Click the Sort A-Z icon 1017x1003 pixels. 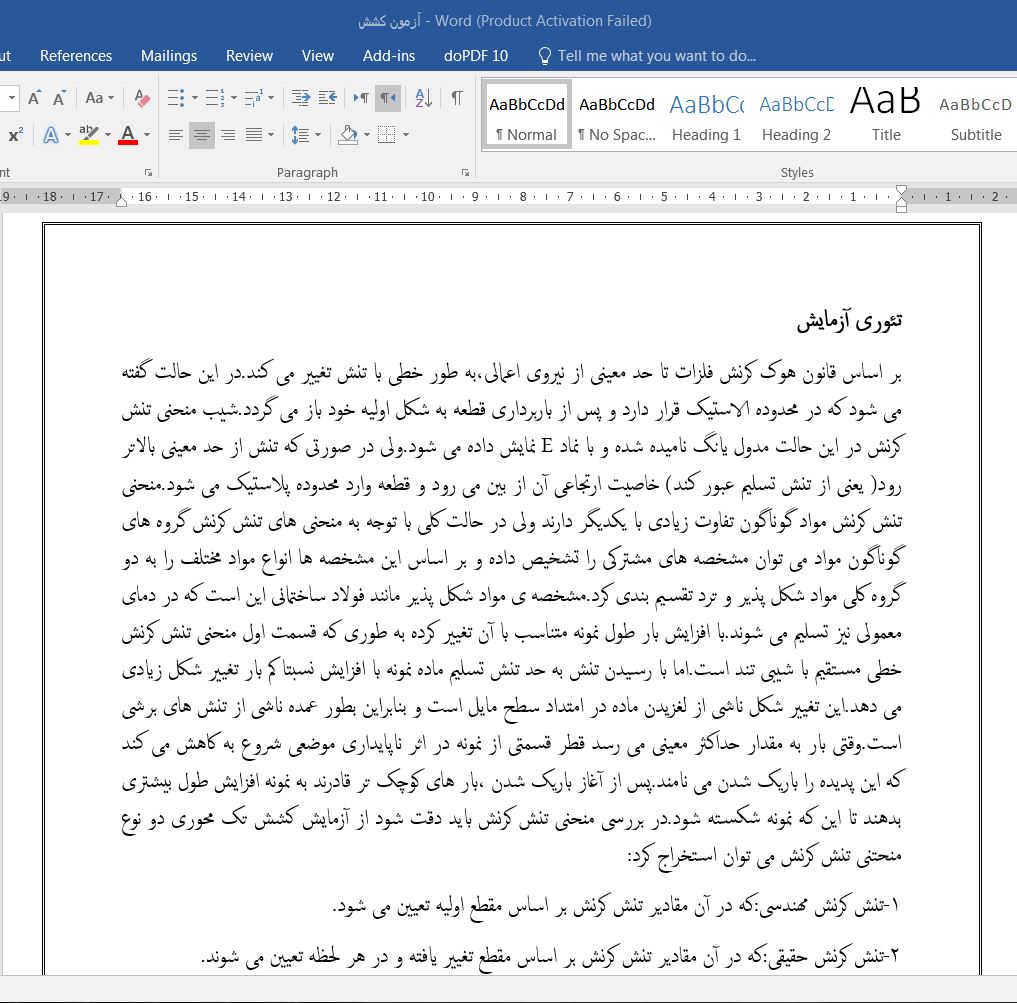coord(424,98)
